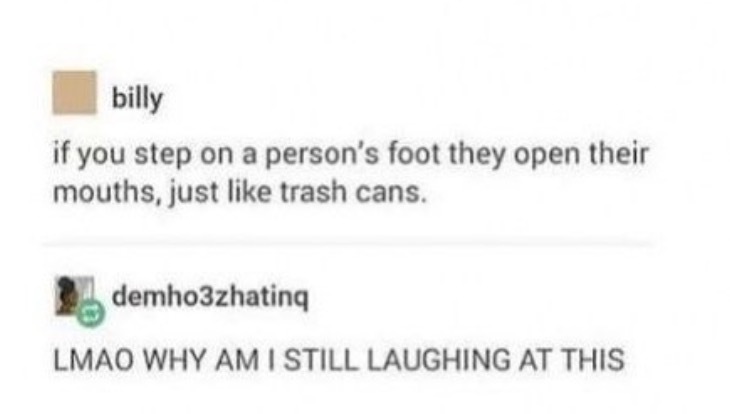Click the word "STILL" in the reply

tap(321, 360)
